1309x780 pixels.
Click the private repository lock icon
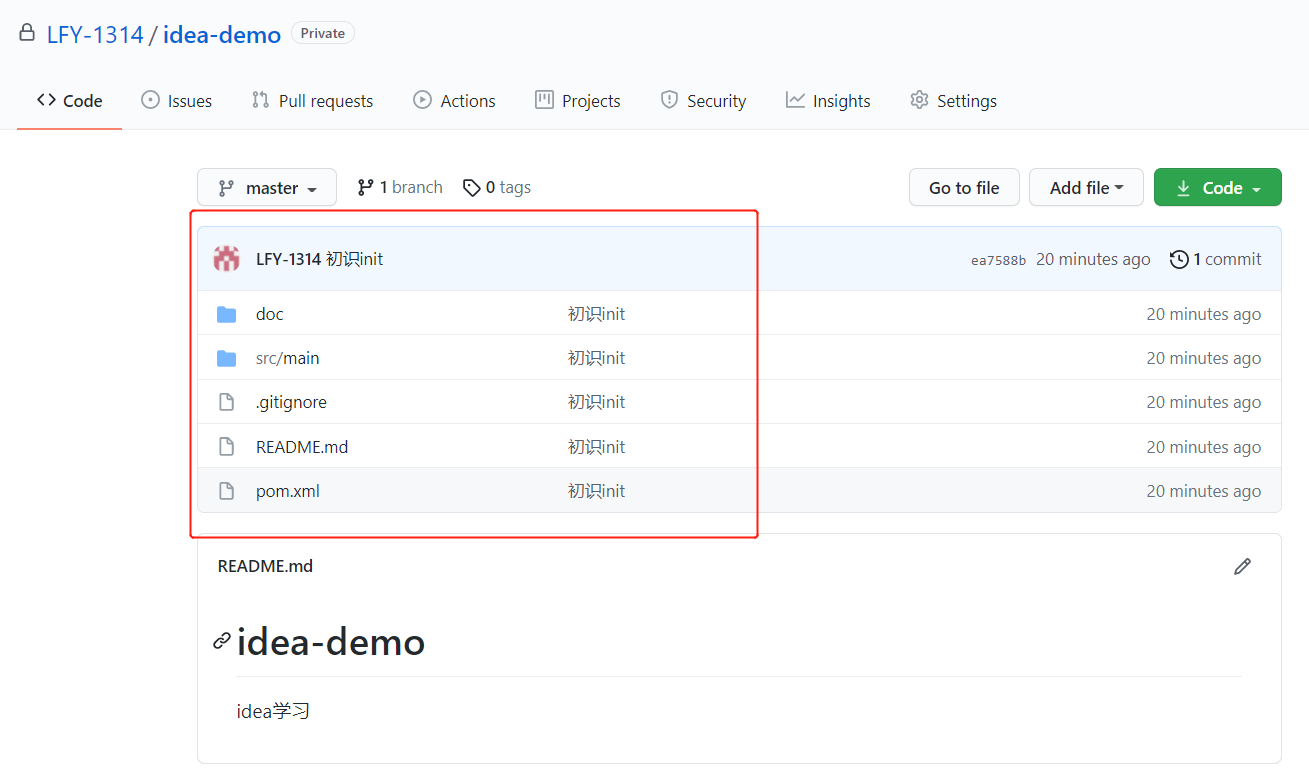[x=27, y=33]
